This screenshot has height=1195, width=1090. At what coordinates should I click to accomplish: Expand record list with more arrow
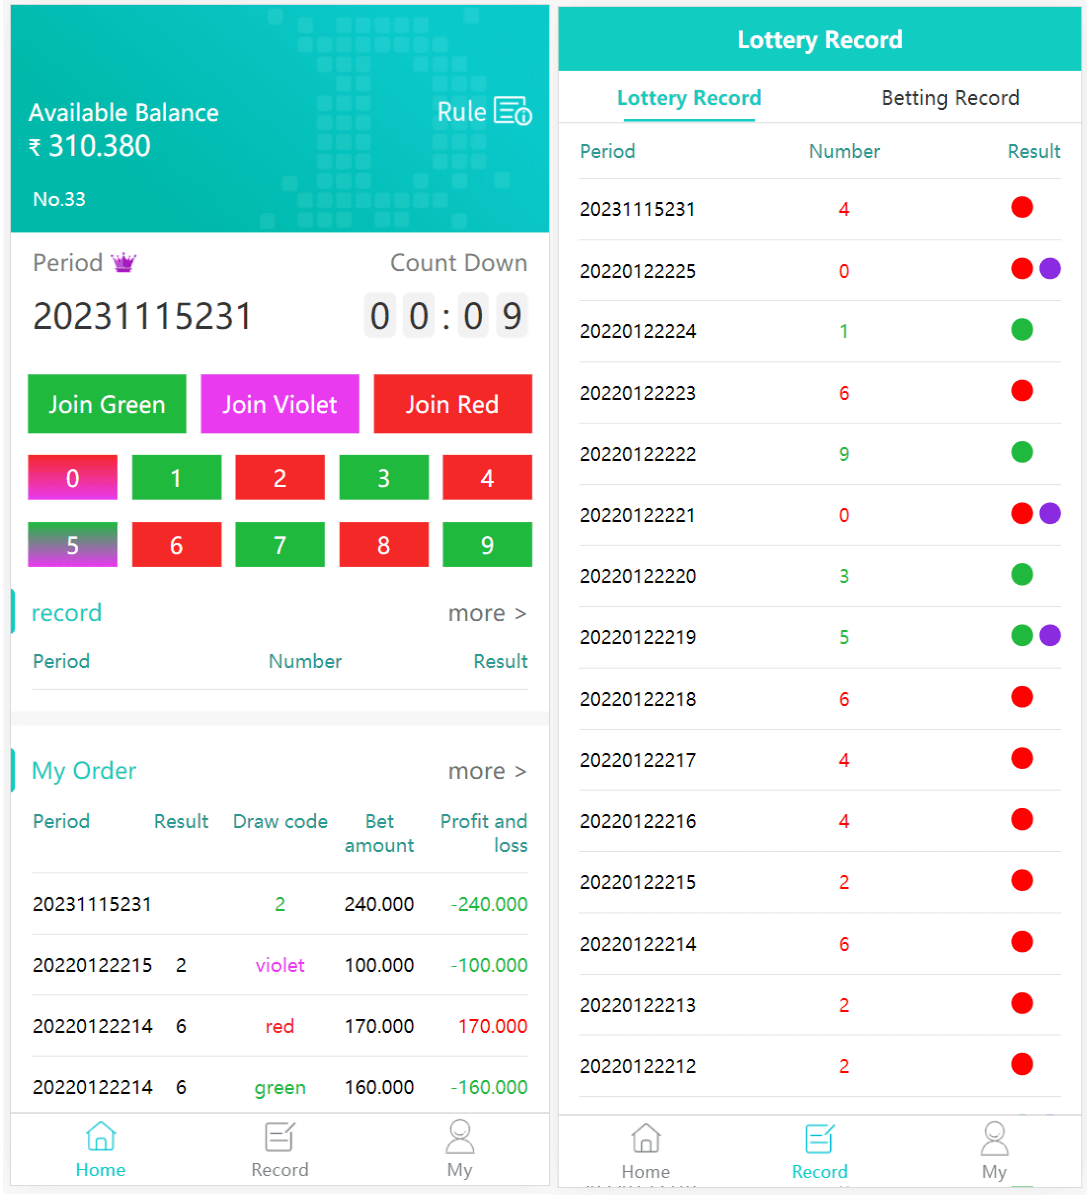click(487, 613)
